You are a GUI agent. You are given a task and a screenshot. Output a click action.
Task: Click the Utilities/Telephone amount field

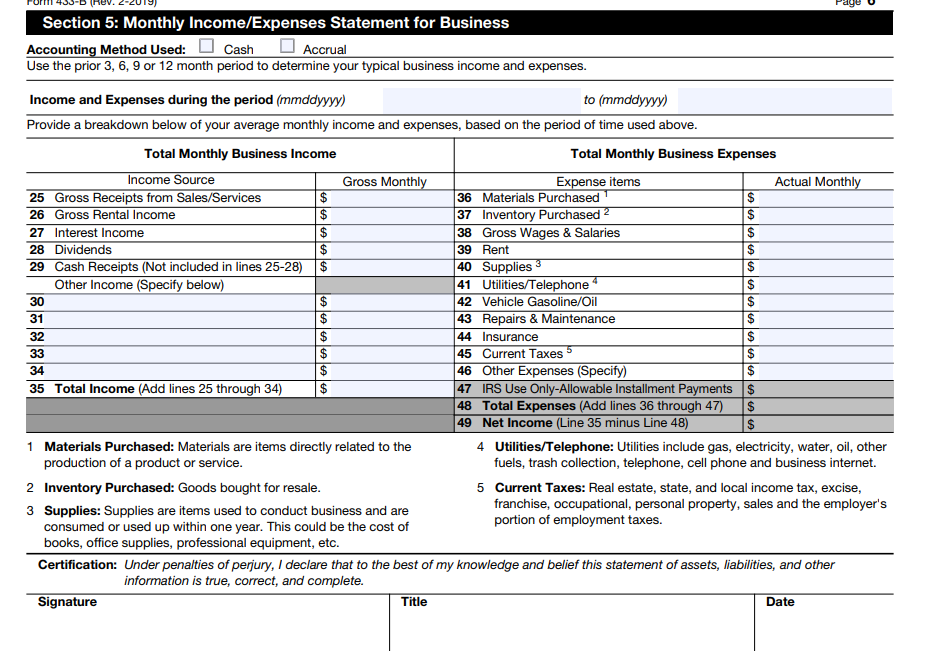point(824,285)
